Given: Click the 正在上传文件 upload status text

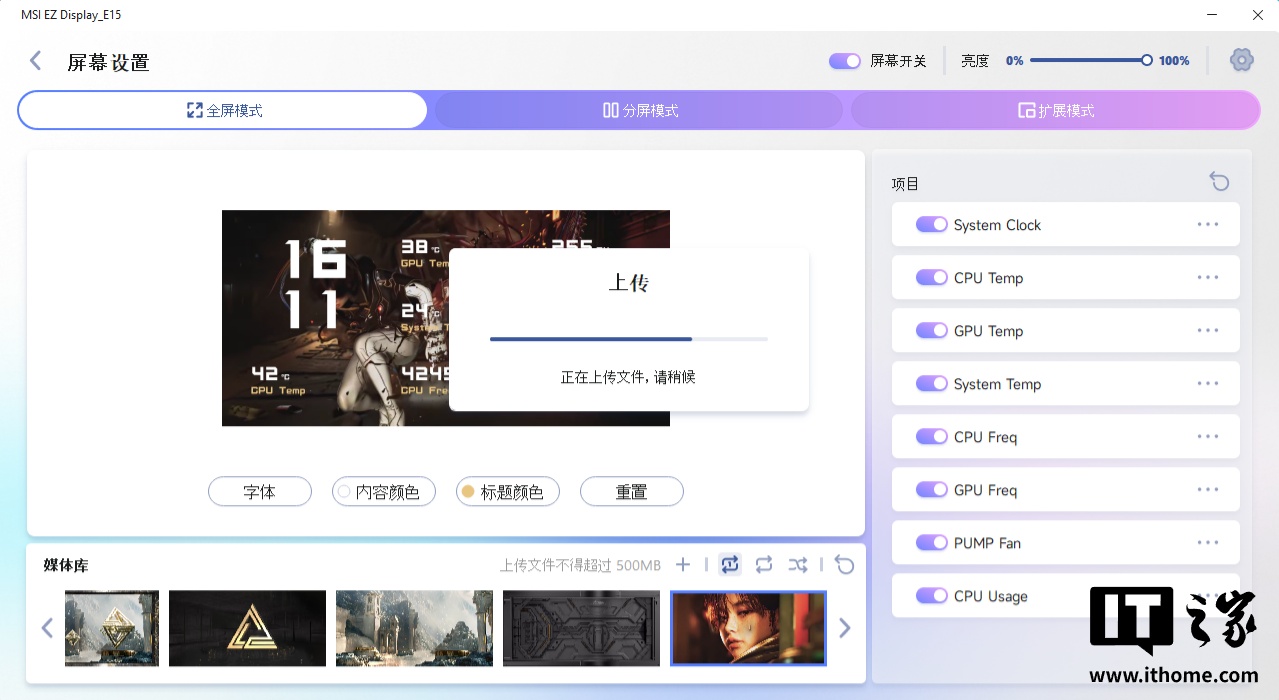Looking at the screenshot, I should tap(628, 377).
